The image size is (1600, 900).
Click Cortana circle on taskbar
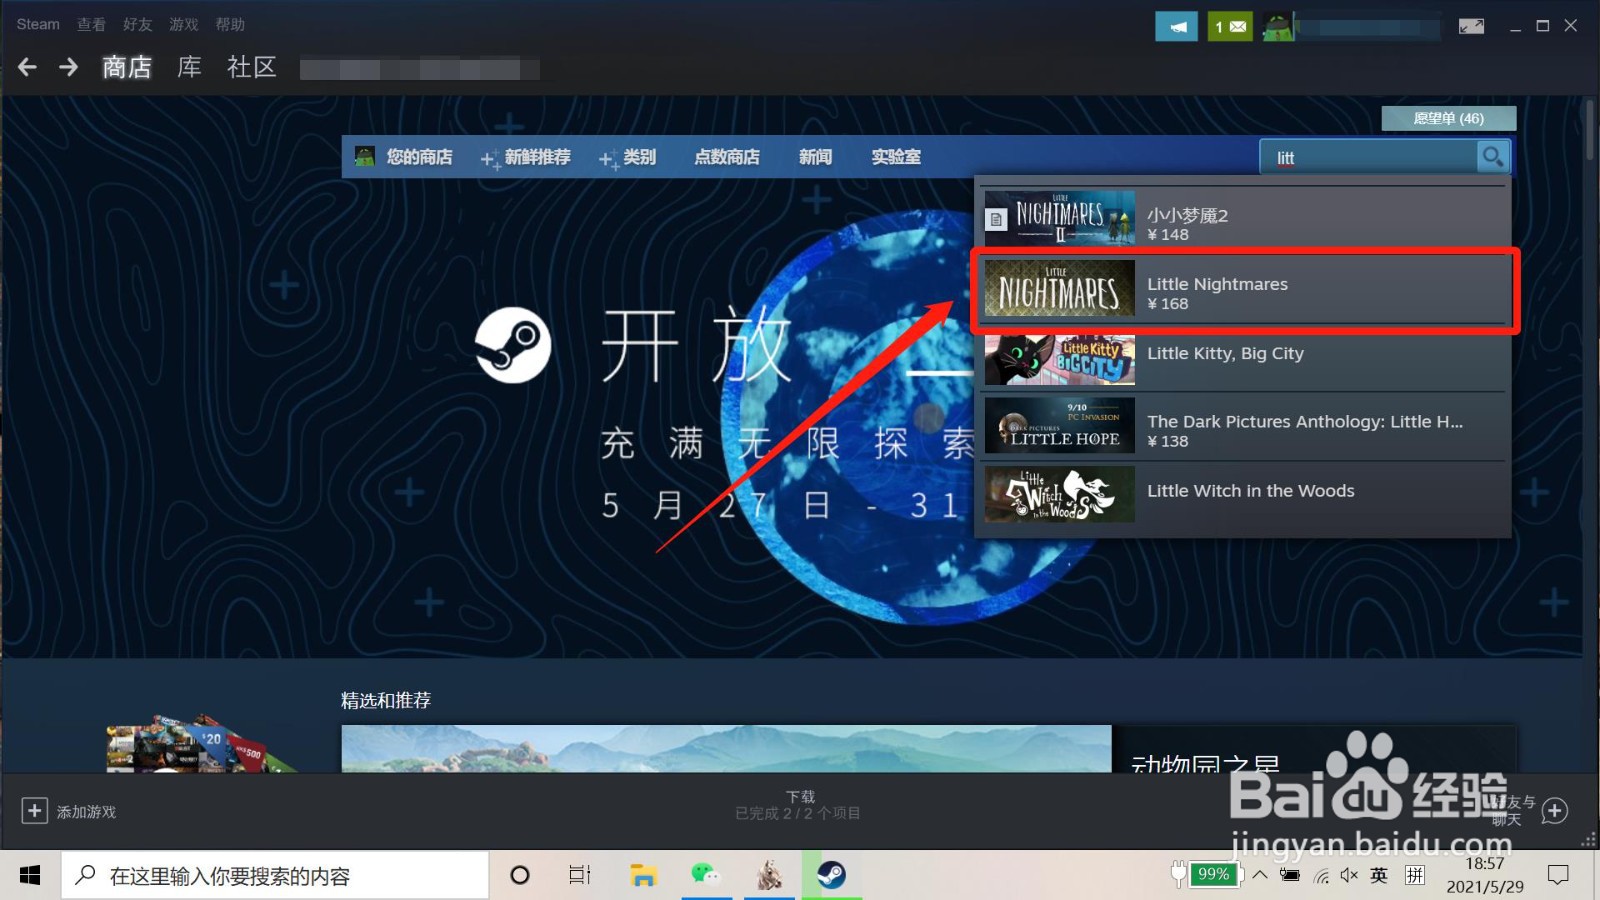(x=519, y=876)
